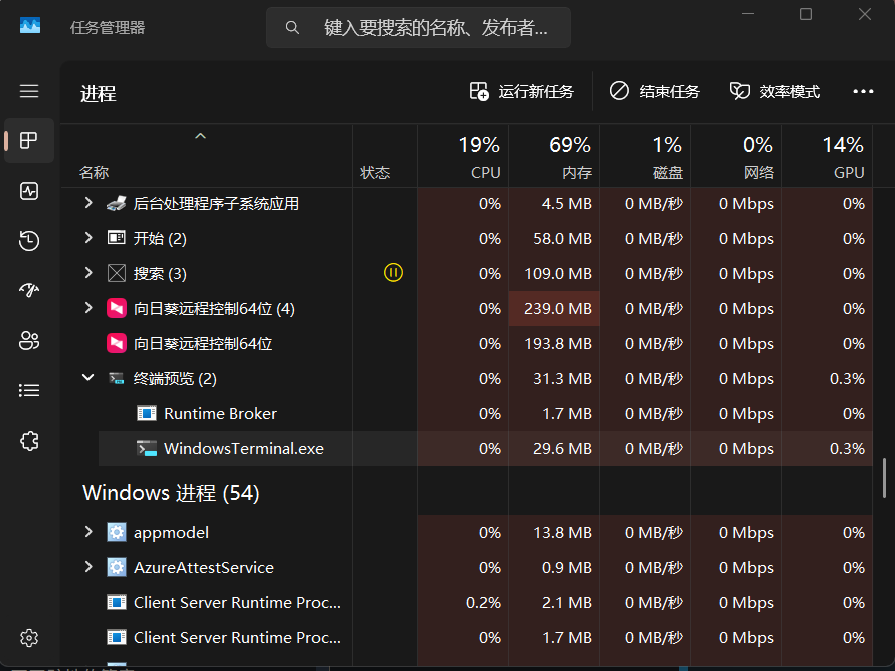Screen dimensions: 895x671
Task: Click the Windows 进程 (54) group heading
Action: 171,492
